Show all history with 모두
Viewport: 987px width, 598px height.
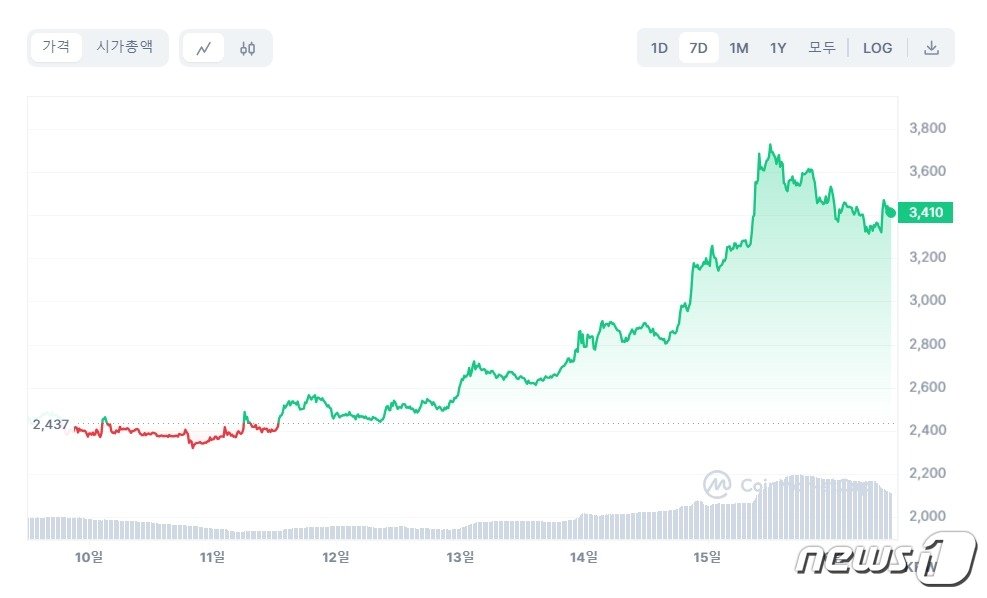click(821, 48)
